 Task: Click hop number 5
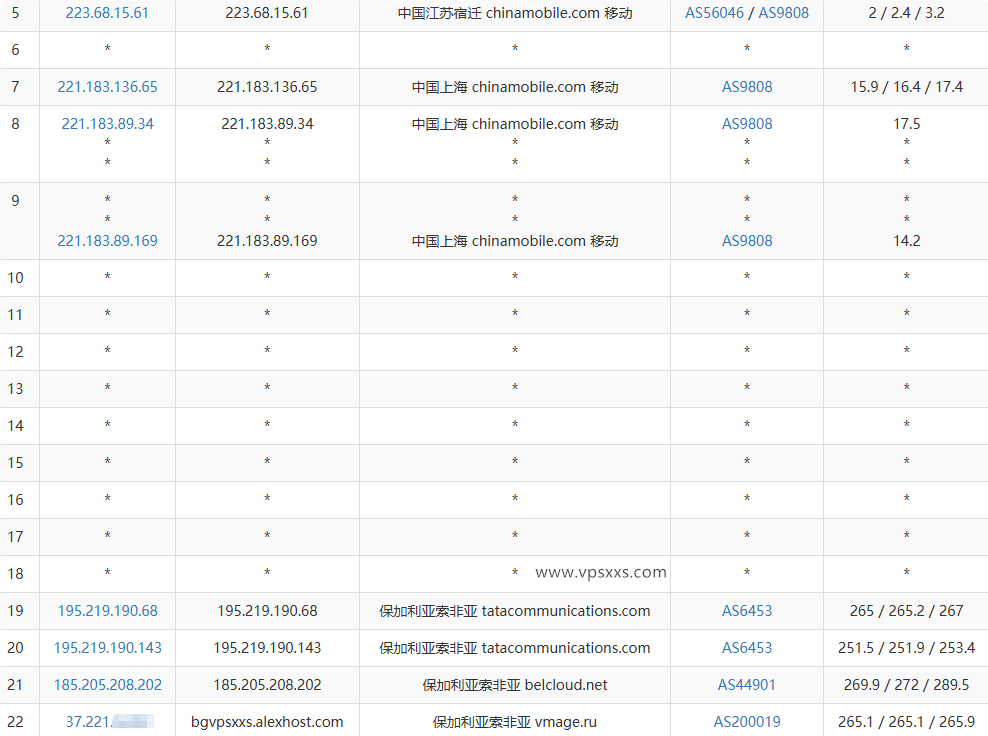point(15,13)
